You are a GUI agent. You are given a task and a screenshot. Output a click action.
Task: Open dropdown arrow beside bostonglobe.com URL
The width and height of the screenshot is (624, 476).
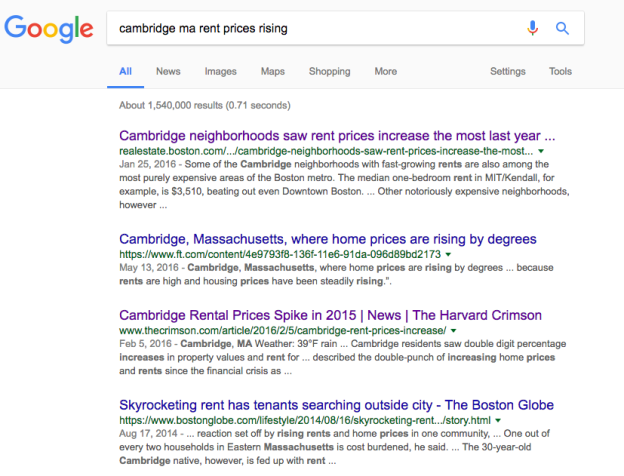[498, 420]
